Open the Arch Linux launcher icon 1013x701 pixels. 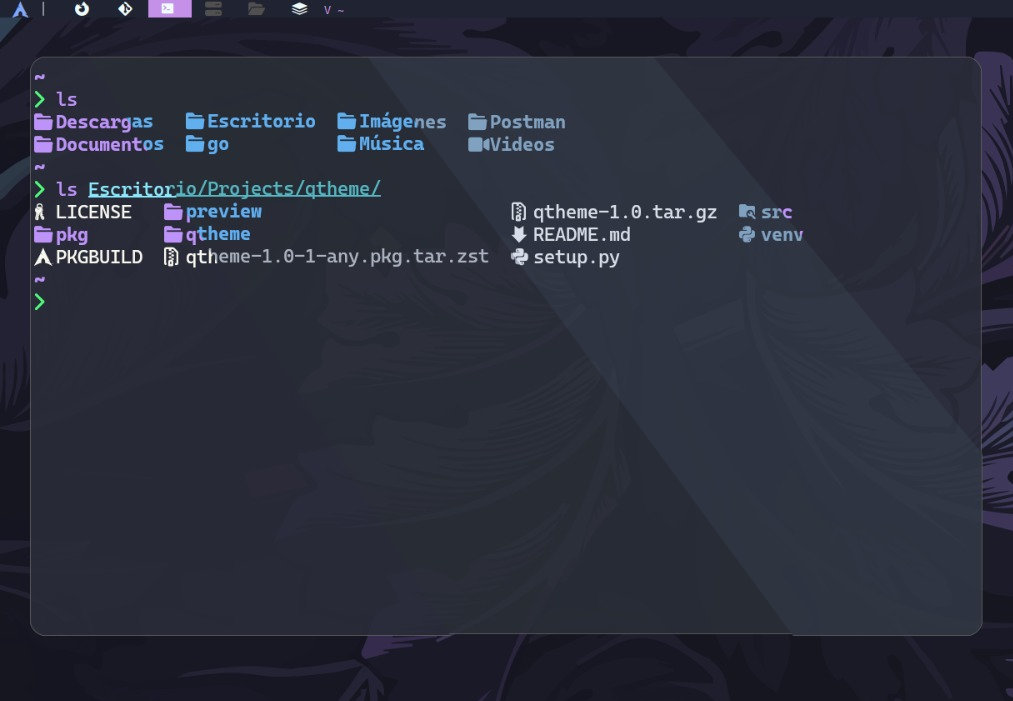20,9
